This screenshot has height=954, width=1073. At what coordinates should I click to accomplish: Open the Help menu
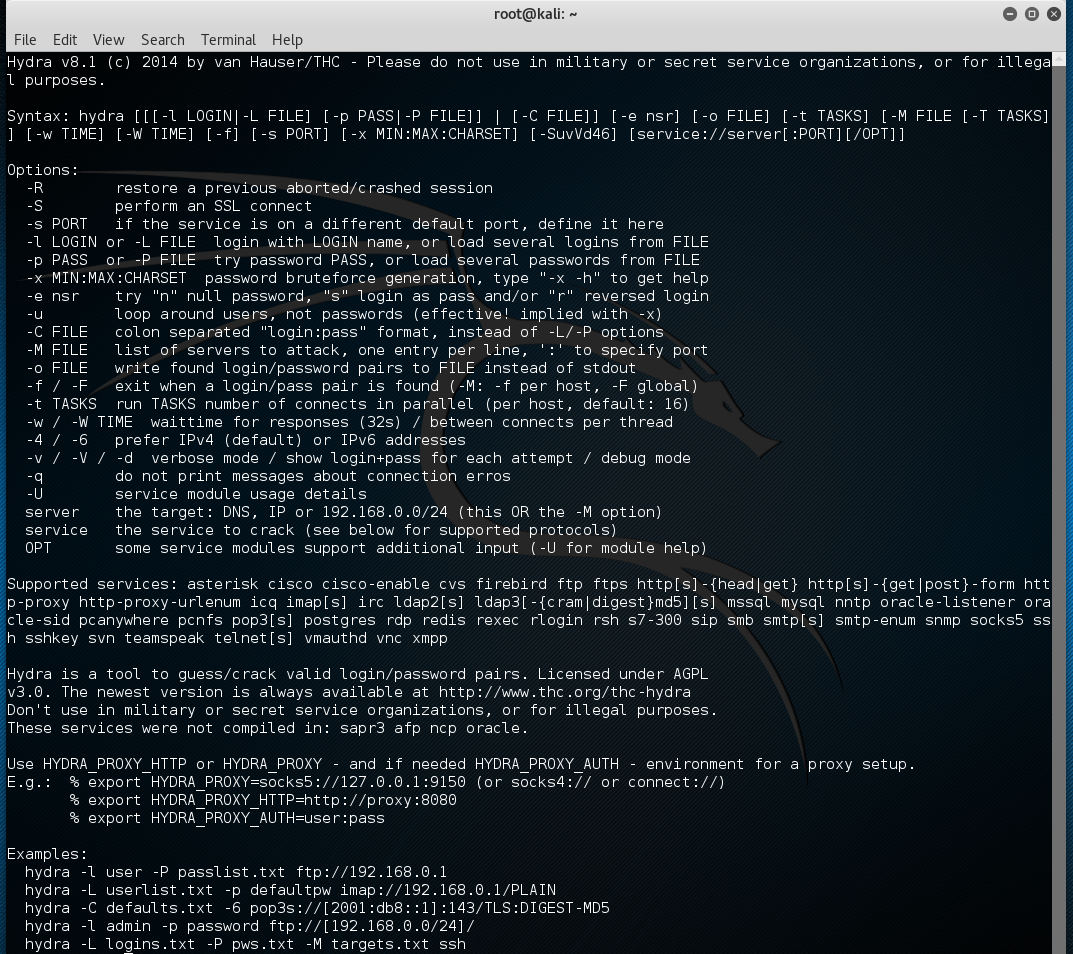coord(287,40)
